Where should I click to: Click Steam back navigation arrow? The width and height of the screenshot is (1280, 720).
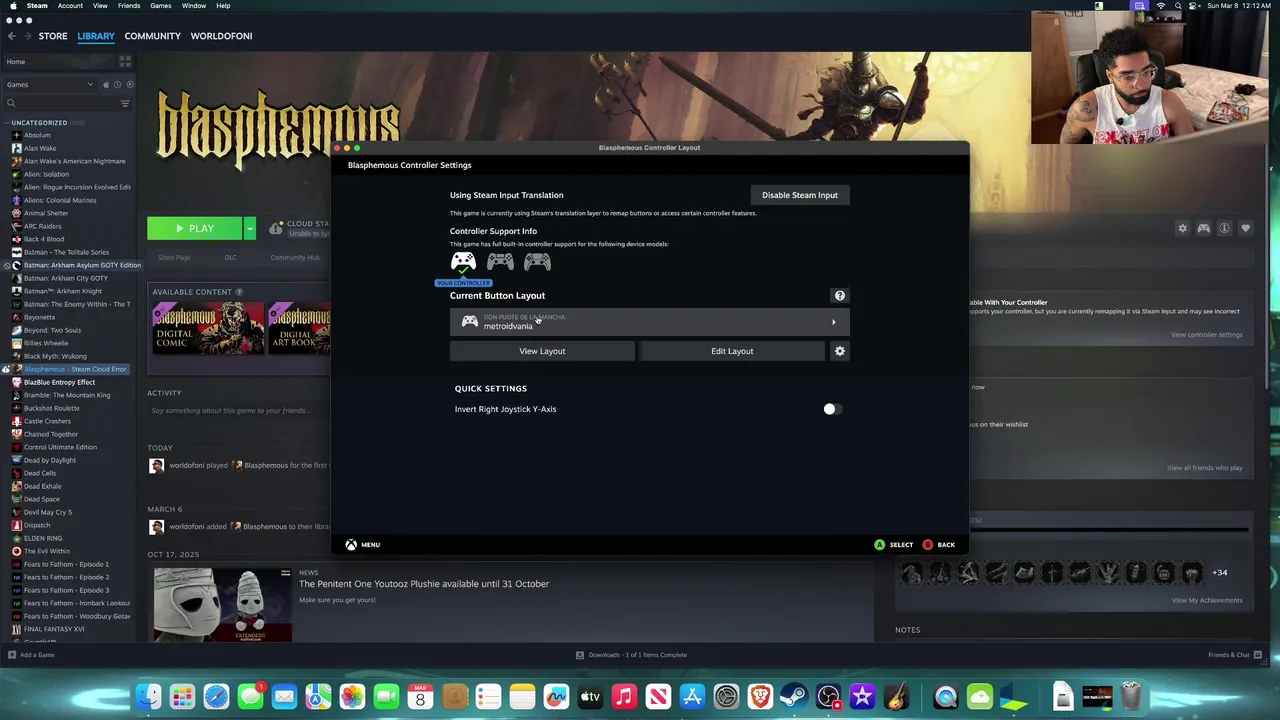12,36
